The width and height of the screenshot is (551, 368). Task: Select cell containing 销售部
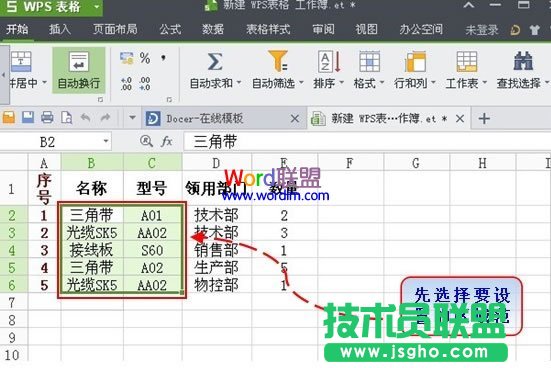(x=216, y=250)
